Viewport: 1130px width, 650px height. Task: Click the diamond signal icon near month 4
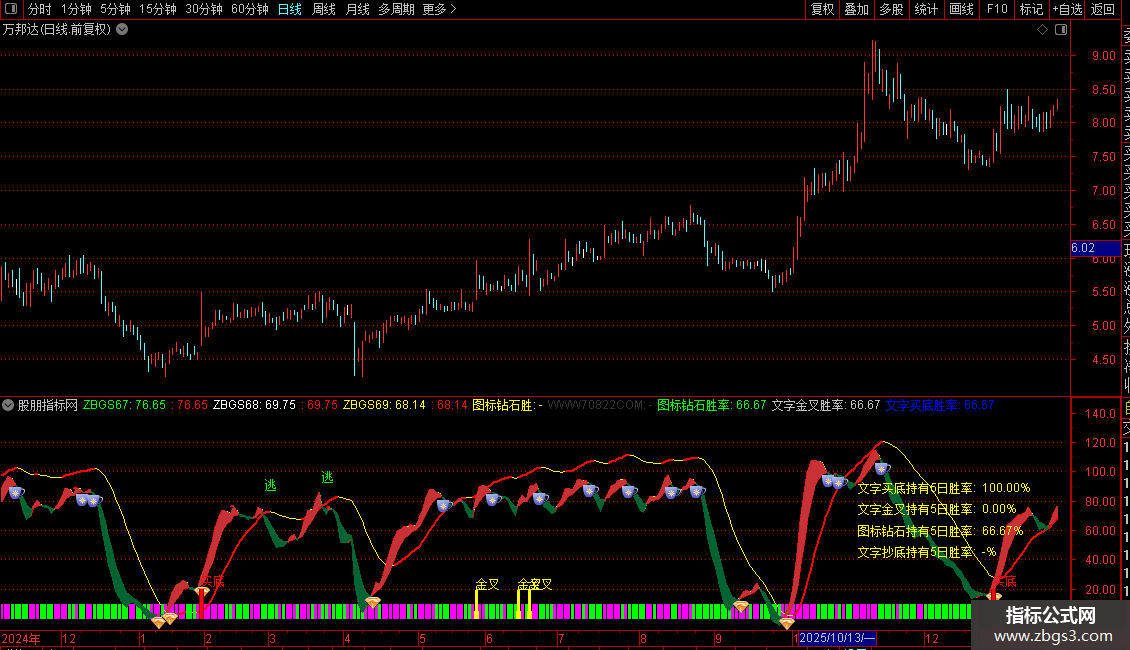point(373,602)
